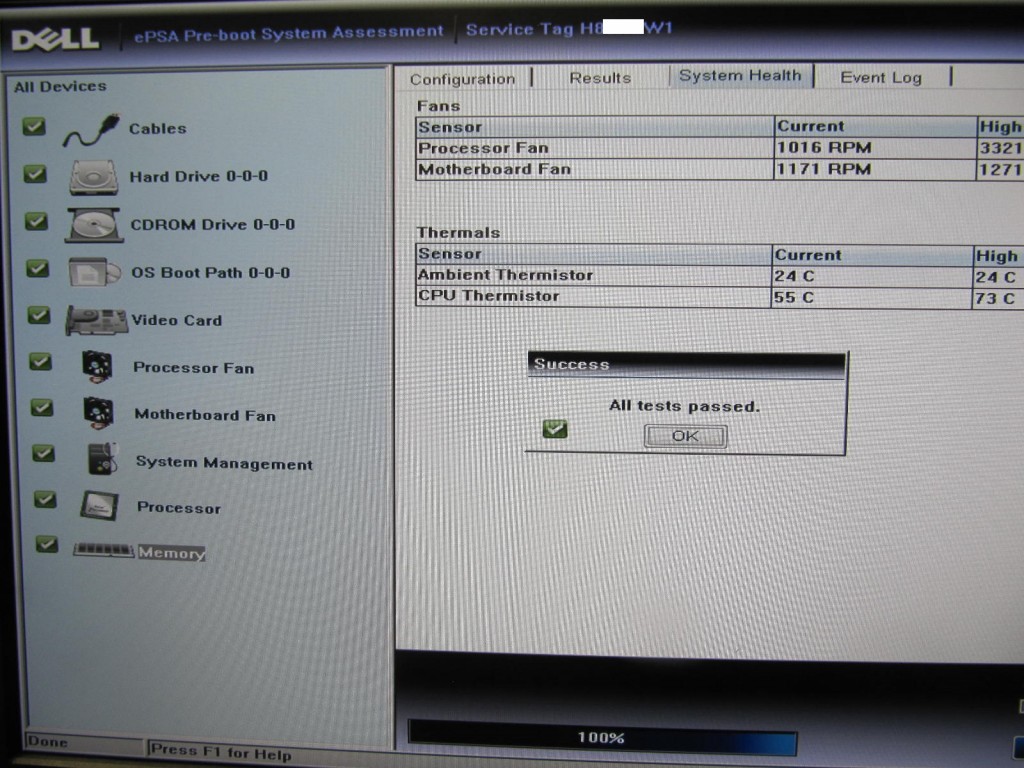Select the System Management tower icon
Screen dimensions: 1024x768
[103, 458]
